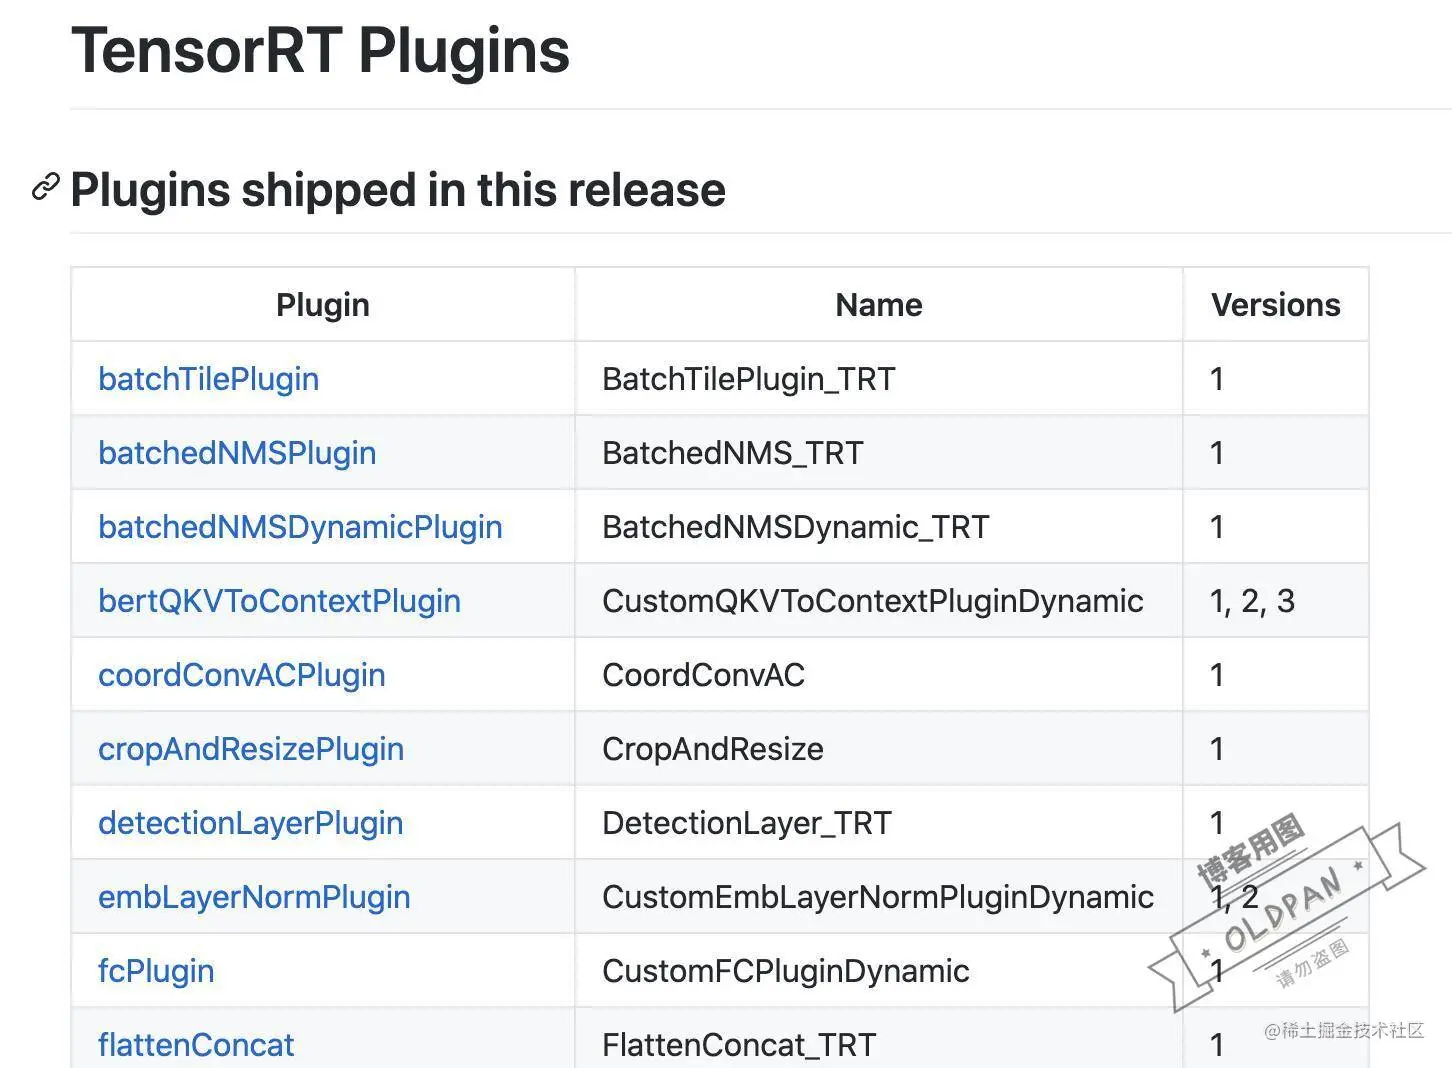
Task: Select the BatchedNMS_TRT name cell
Action: click(732, 453)
